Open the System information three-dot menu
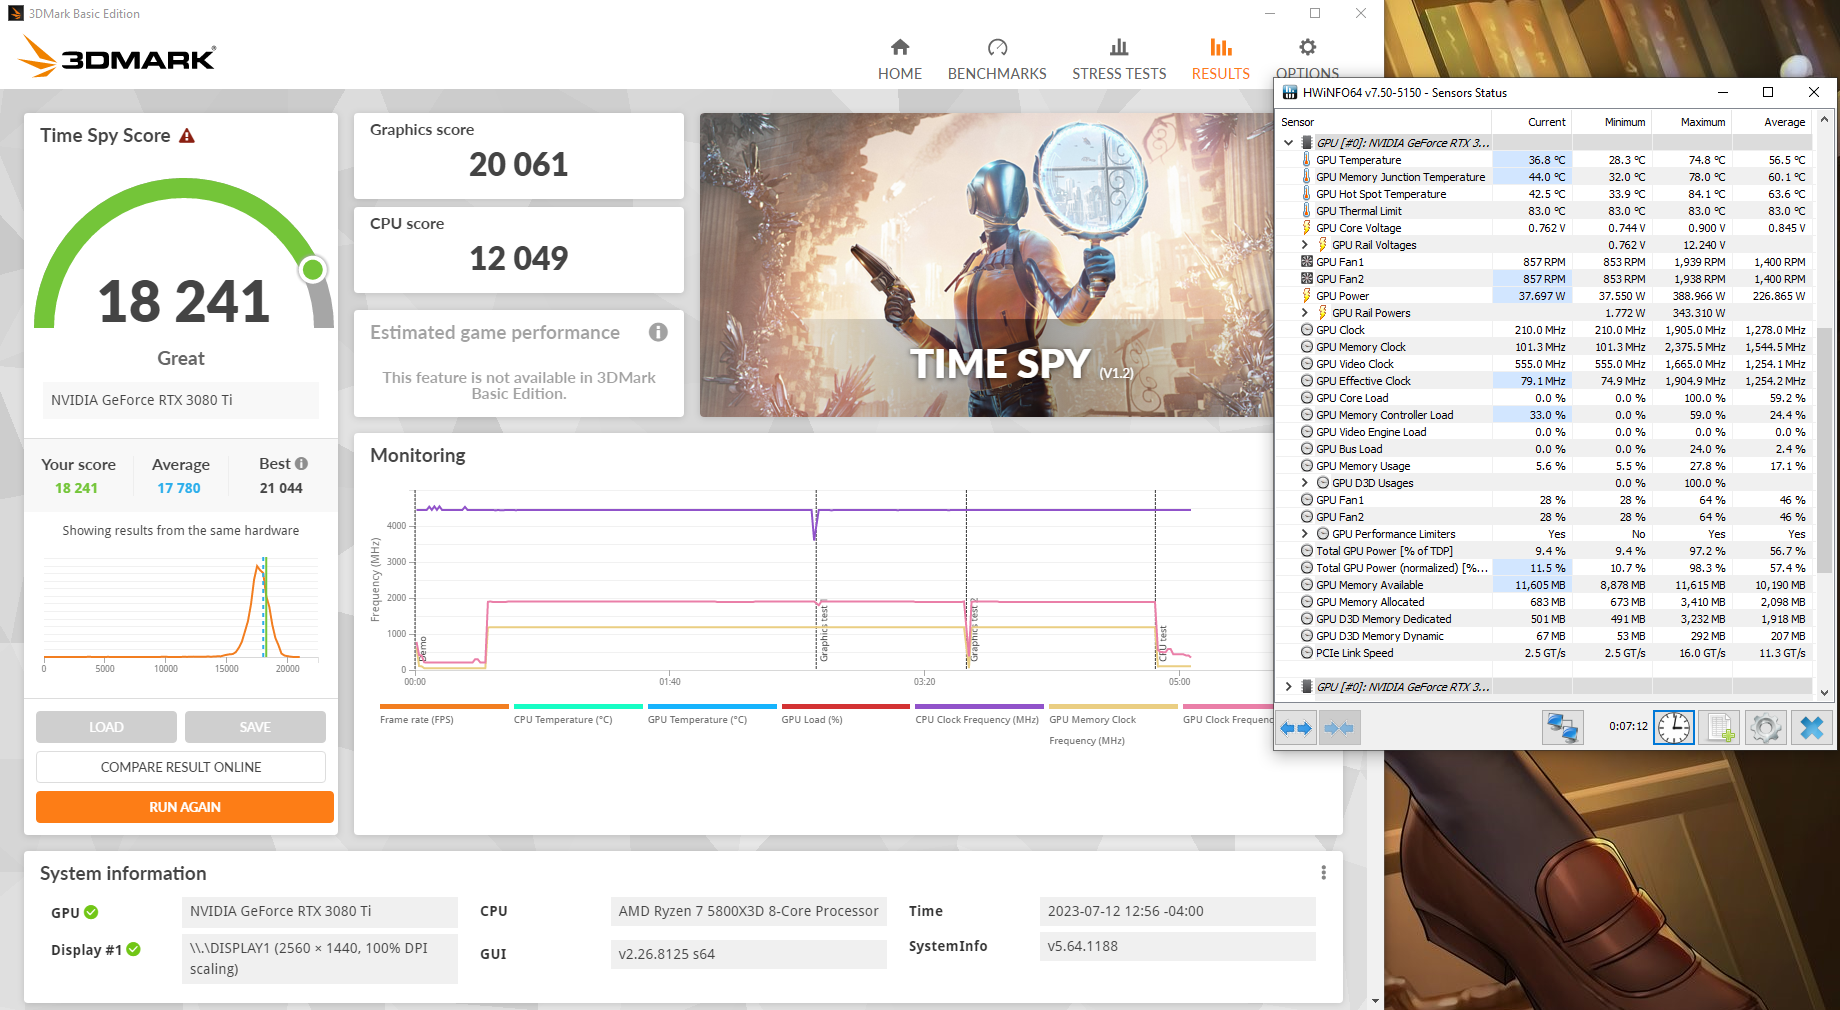1840x1010 pixels. [x=1324, y=873]
